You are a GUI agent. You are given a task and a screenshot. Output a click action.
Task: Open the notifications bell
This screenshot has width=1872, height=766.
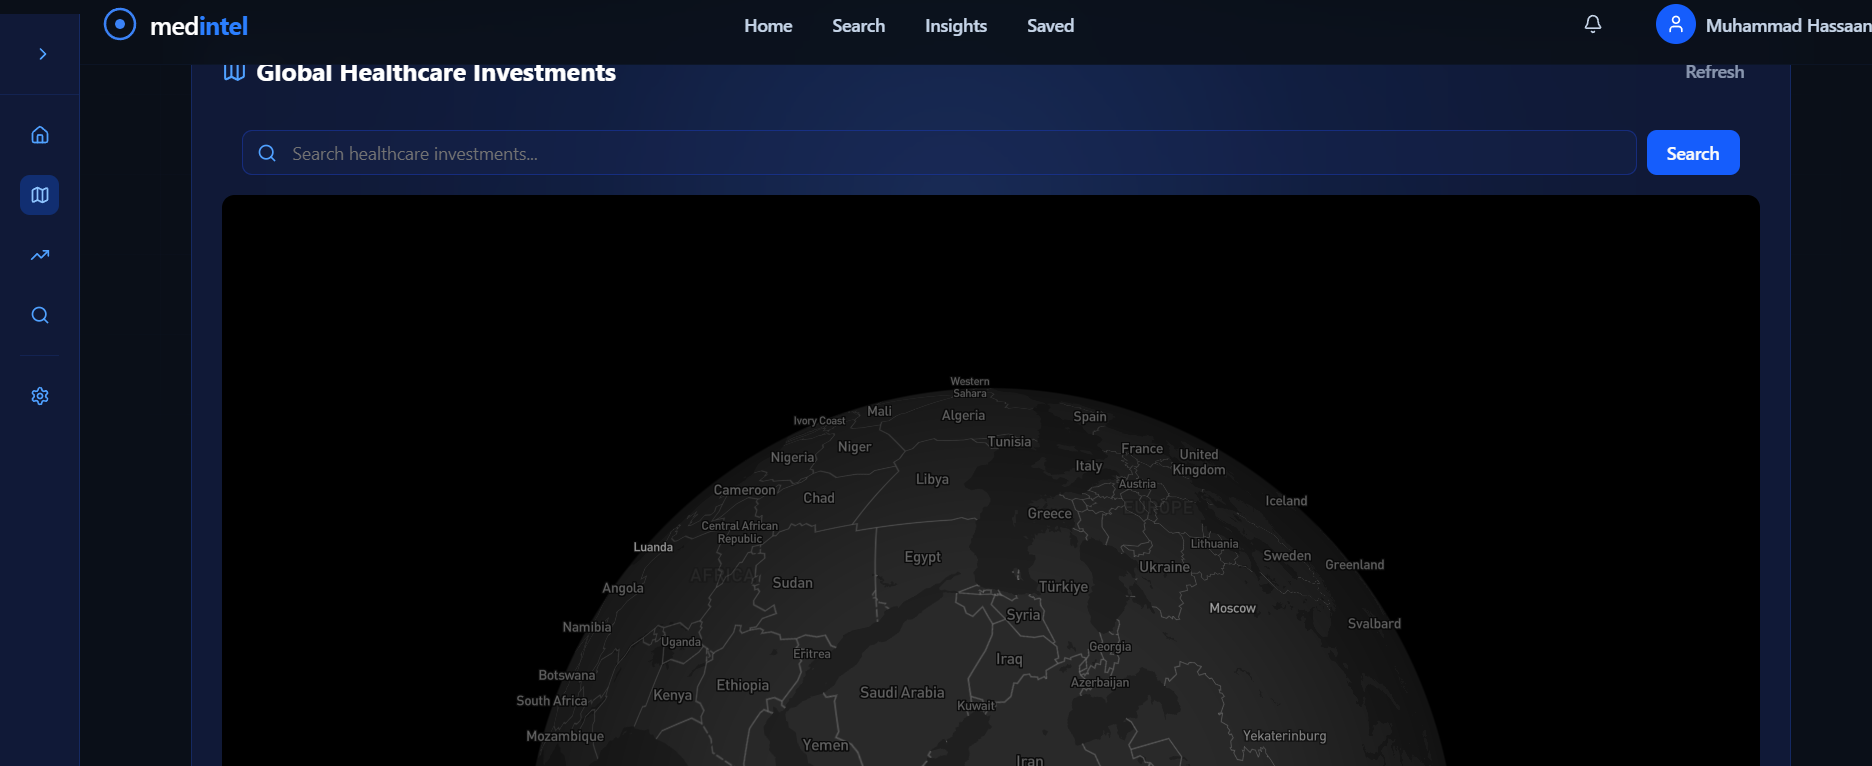[1593, 24]
